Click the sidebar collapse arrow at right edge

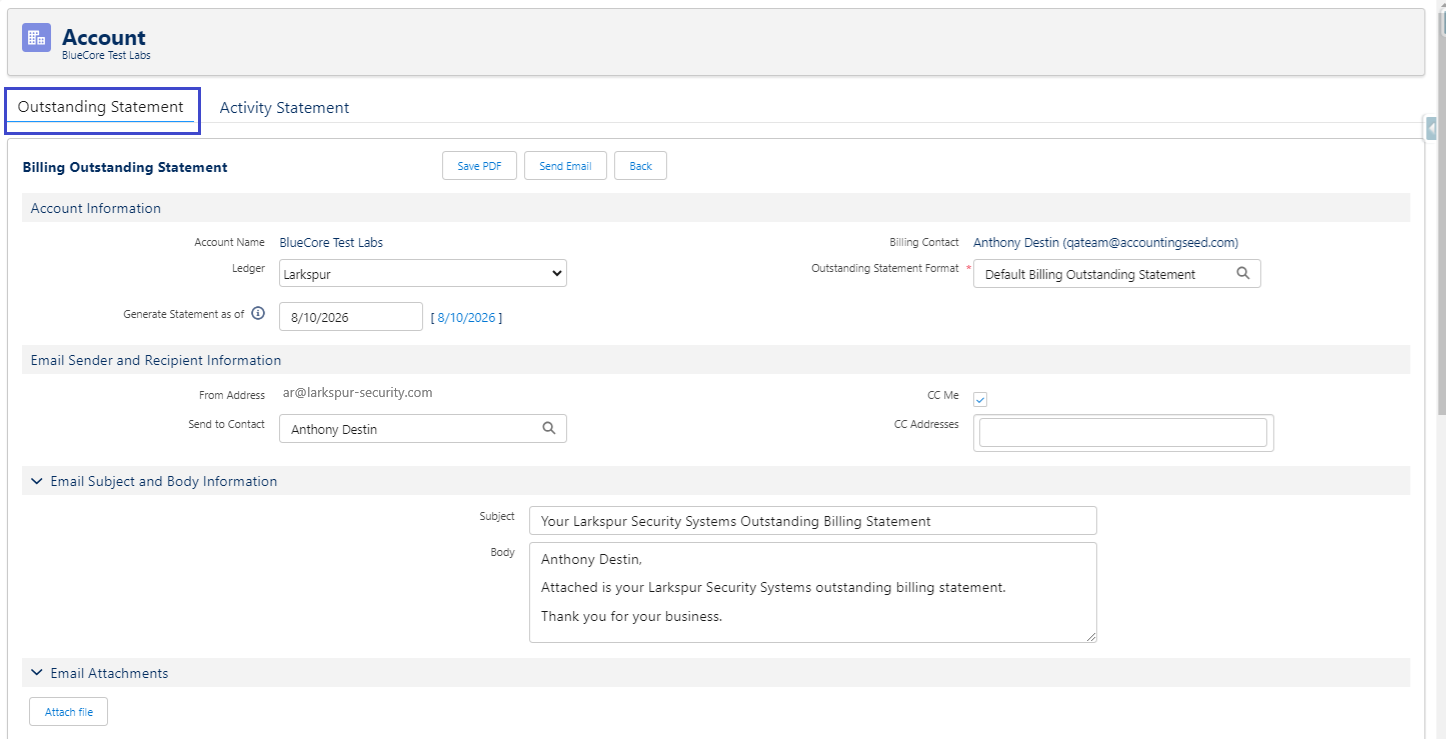[1433, 128]
